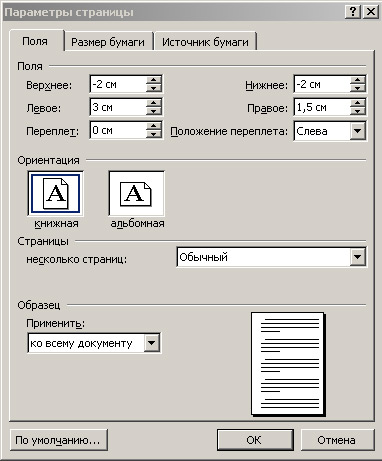Screen dimensions: 382x461
Task: Click the page preview sample thumbnail
Action: pyautogui.click(x=288, y=364)
